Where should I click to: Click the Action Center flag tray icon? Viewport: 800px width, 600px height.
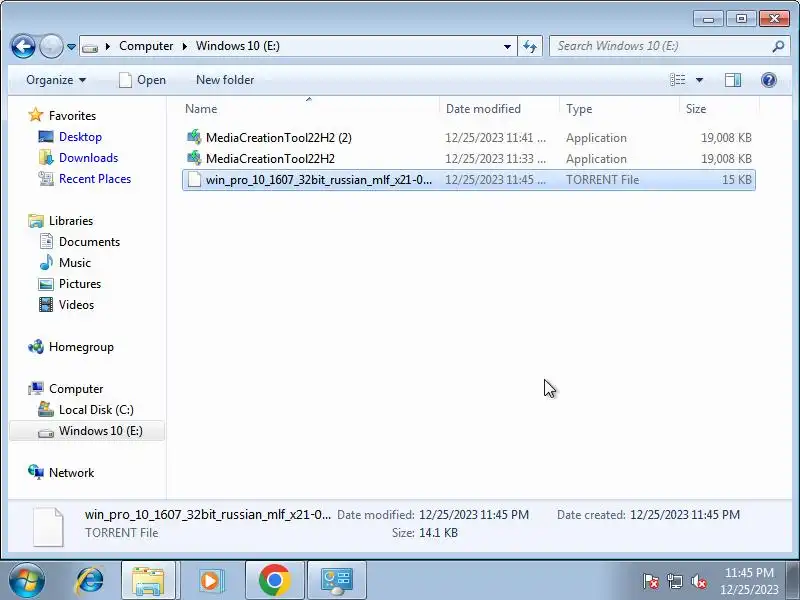coord(651,581)
